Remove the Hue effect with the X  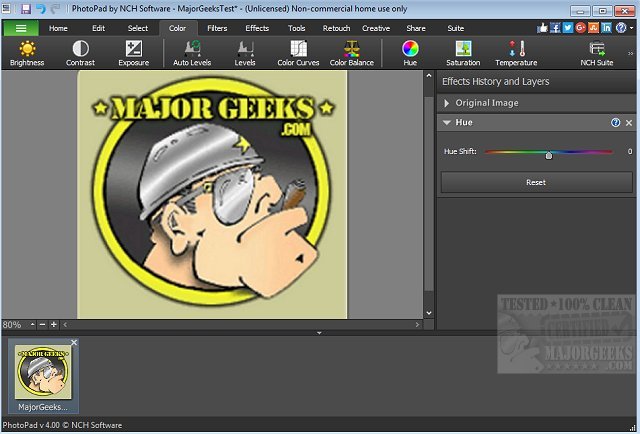[629, 122]
